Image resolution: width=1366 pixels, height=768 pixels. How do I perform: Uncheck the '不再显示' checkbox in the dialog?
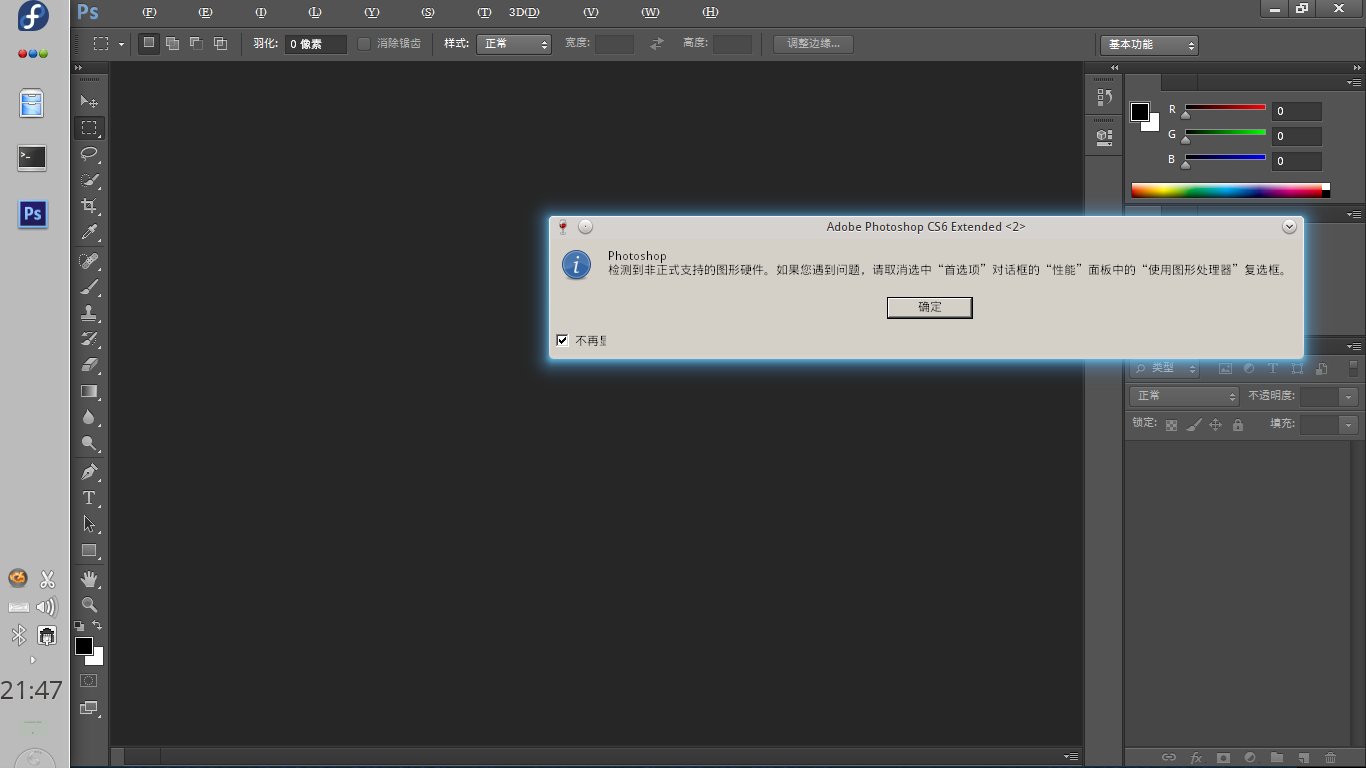[562, 340]
